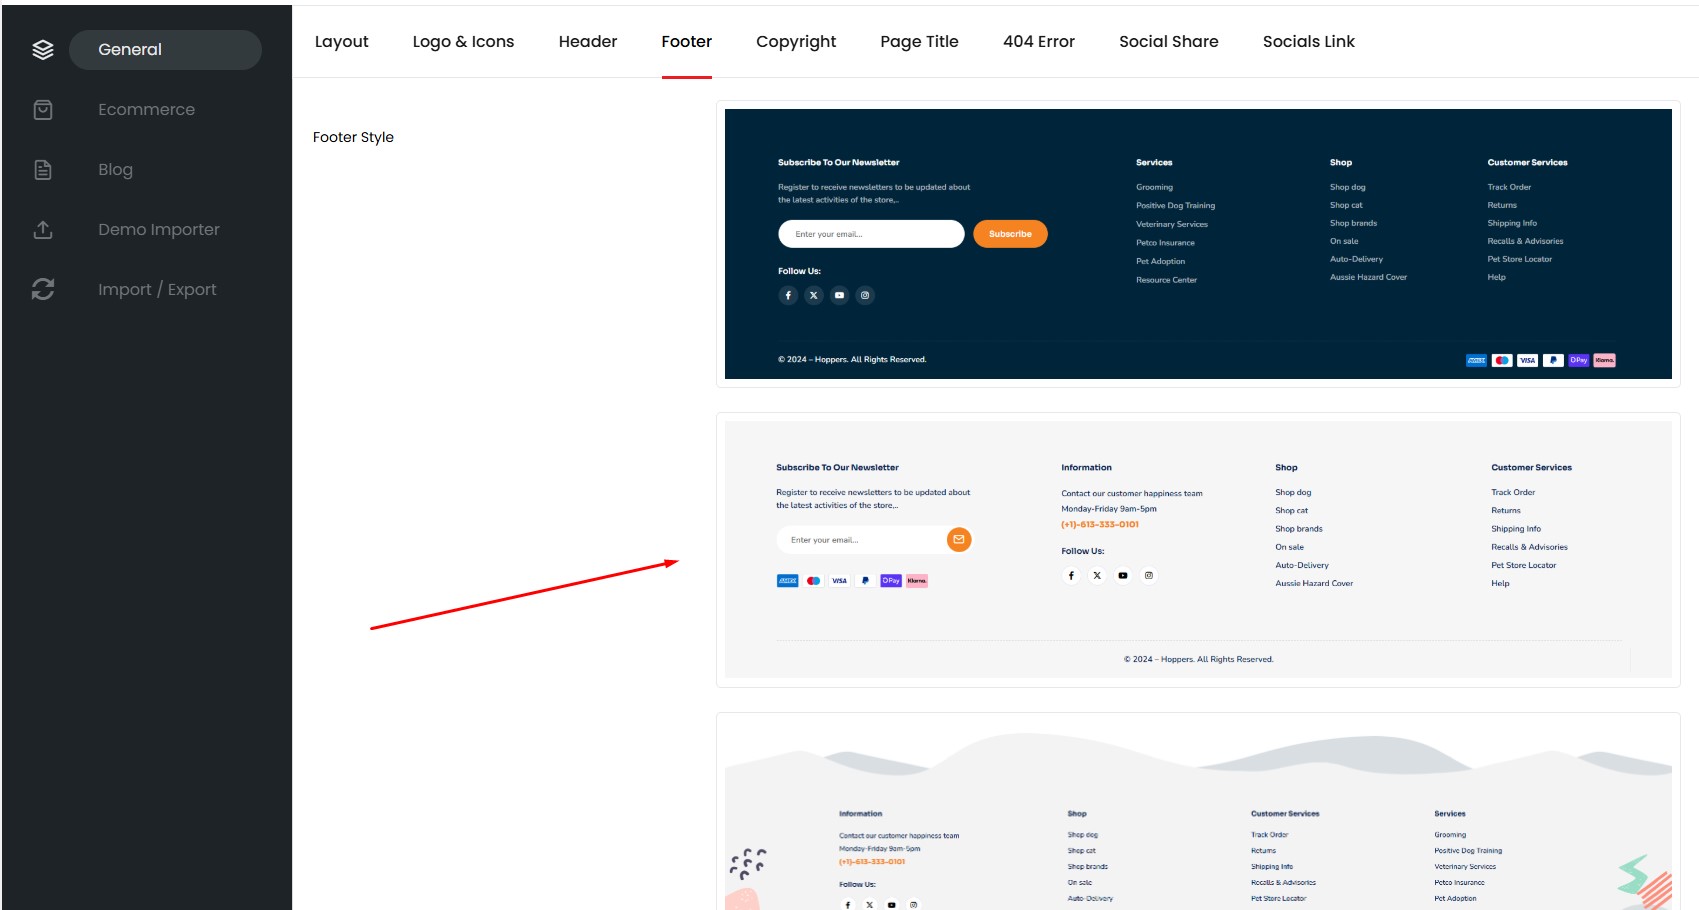Image resolution: width=1699 pixels, height=910 pixels.
Task: Switch to the Logo & Icons tab
Action: click(x=463, y=42)
